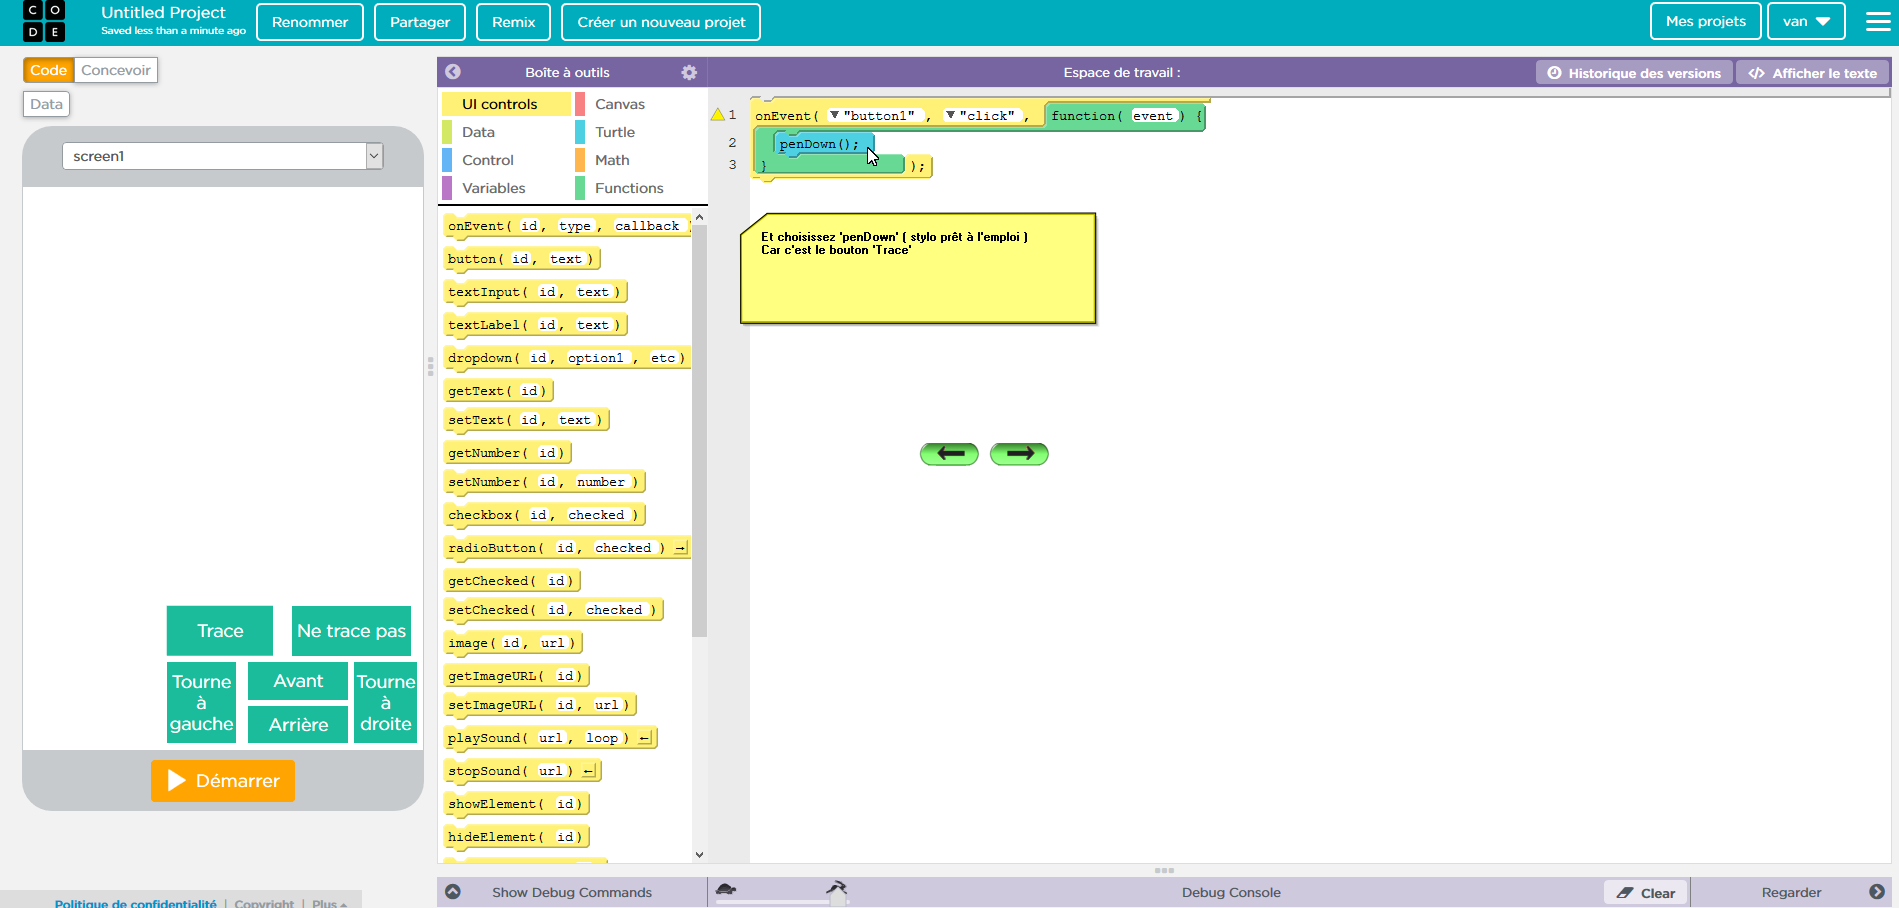Screen dimensions: 1899x908
Task: Select UI controls category
Action: [x=506, y=104]
